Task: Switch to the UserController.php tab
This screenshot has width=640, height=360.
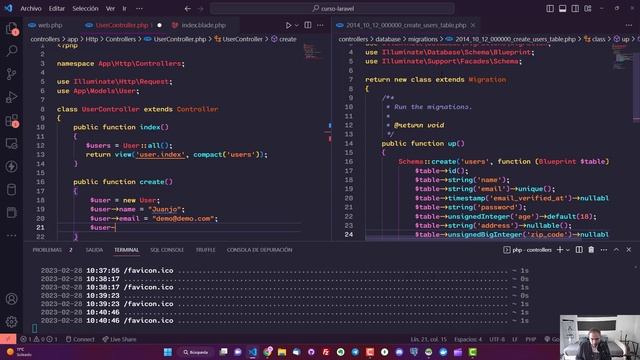Action: pos(122,25)
